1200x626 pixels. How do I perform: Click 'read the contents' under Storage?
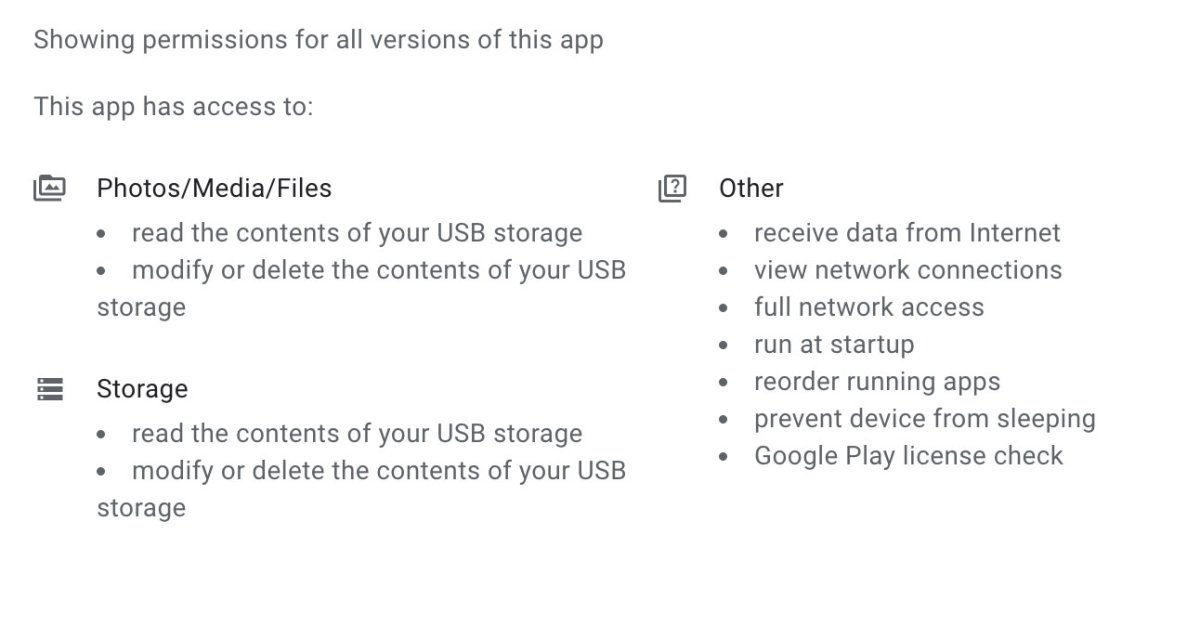click(x=356, y=434)
